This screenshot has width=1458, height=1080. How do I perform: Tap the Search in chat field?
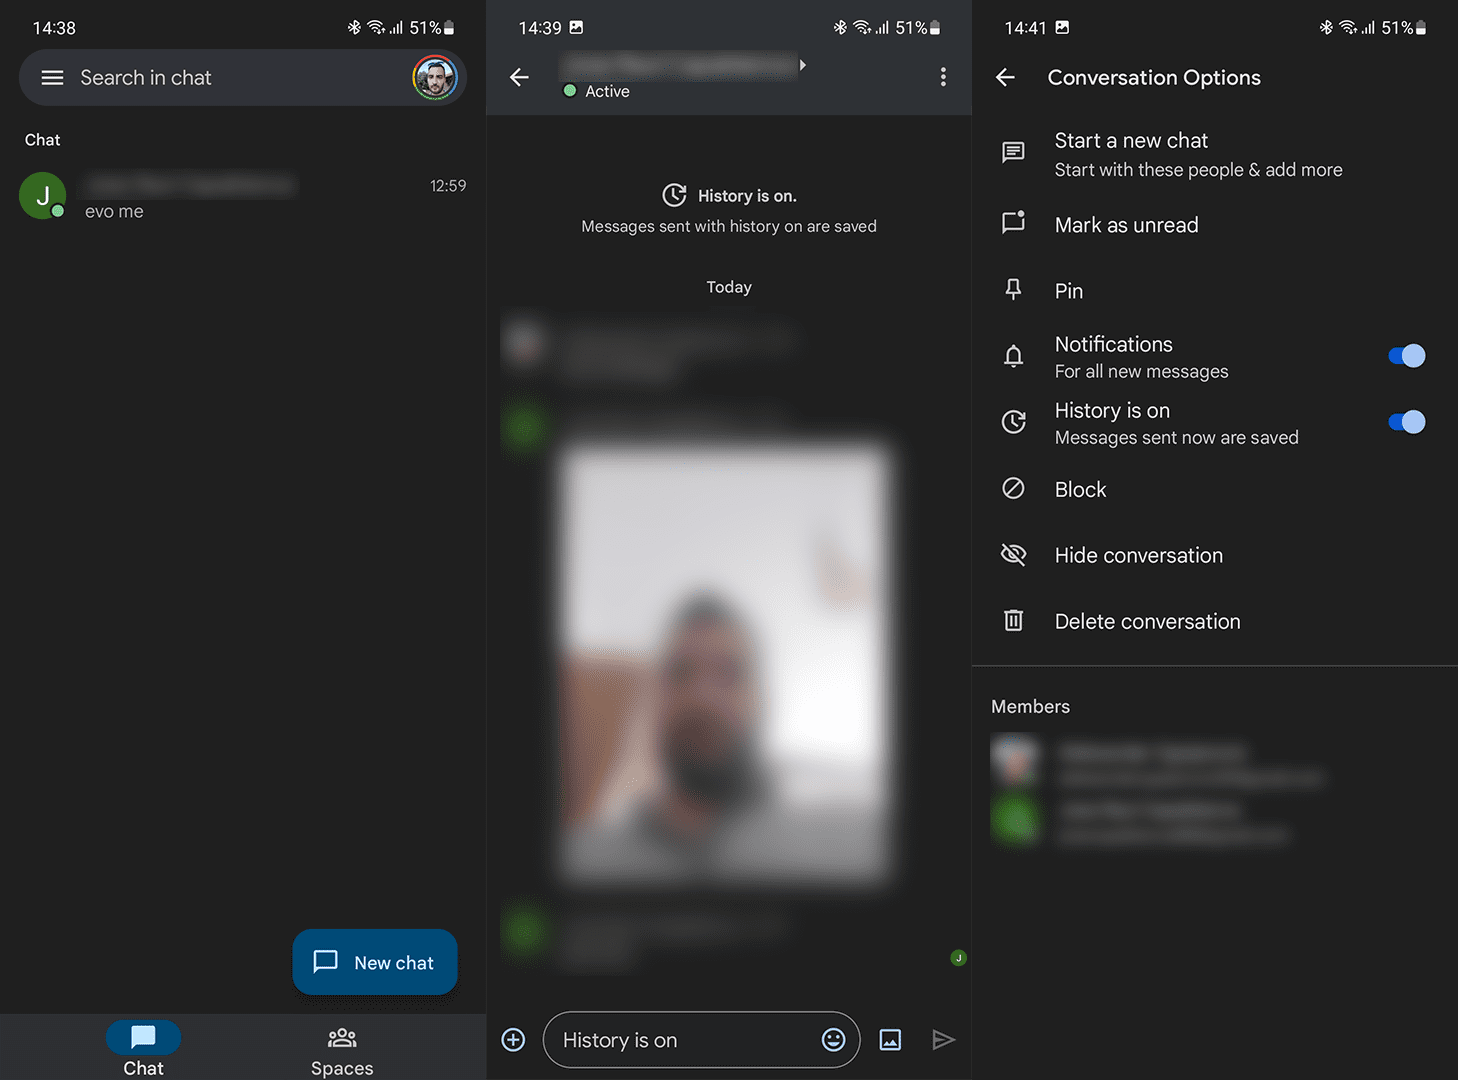(243, 78)
